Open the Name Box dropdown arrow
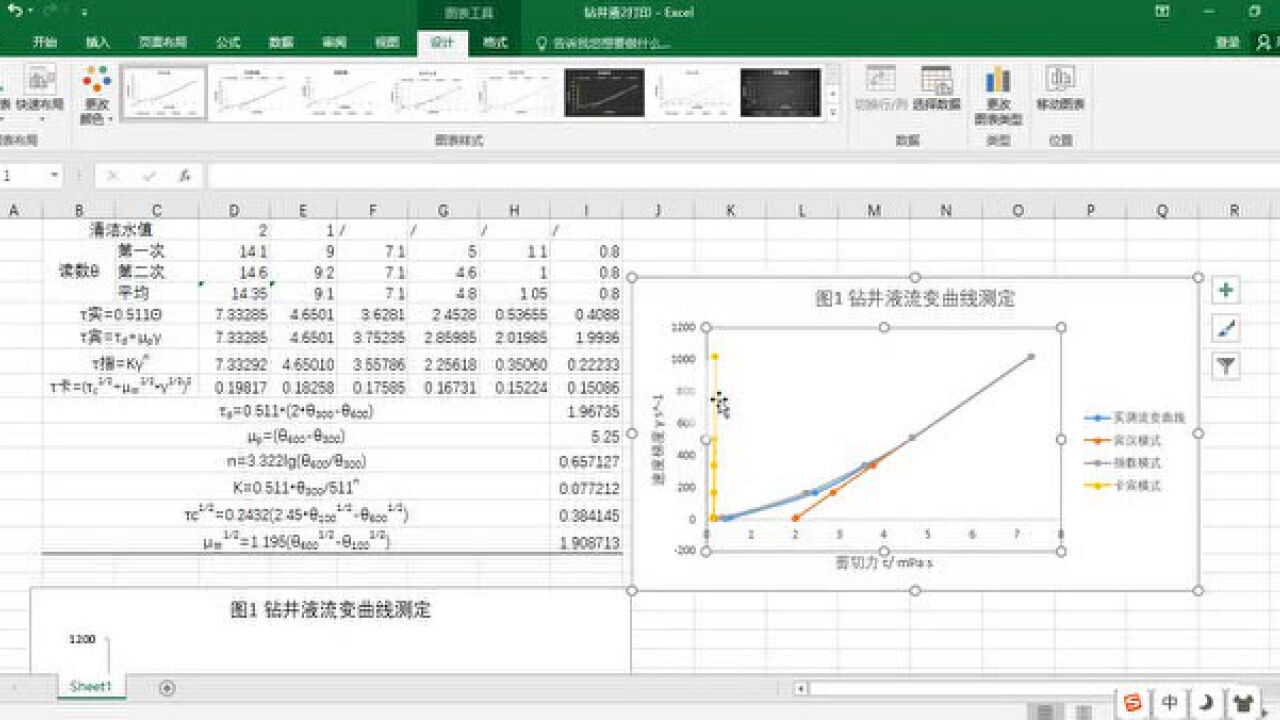The width and height of the screenshot is (1280, 720). point(54,175)
